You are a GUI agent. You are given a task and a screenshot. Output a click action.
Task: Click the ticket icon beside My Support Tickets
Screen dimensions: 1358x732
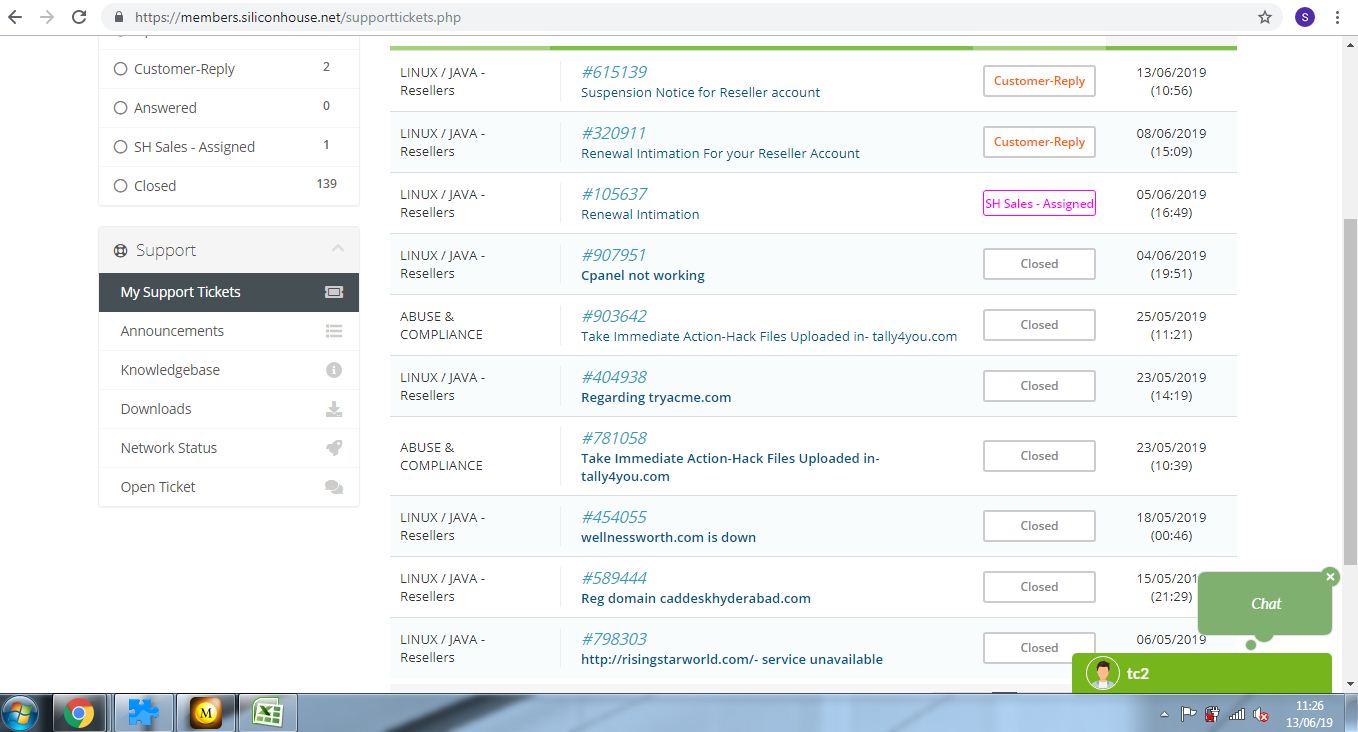pyautogui.click(x=334, y=292)
